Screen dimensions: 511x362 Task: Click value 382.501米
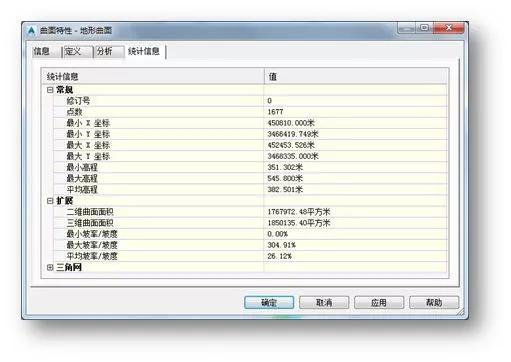point(285,190)
